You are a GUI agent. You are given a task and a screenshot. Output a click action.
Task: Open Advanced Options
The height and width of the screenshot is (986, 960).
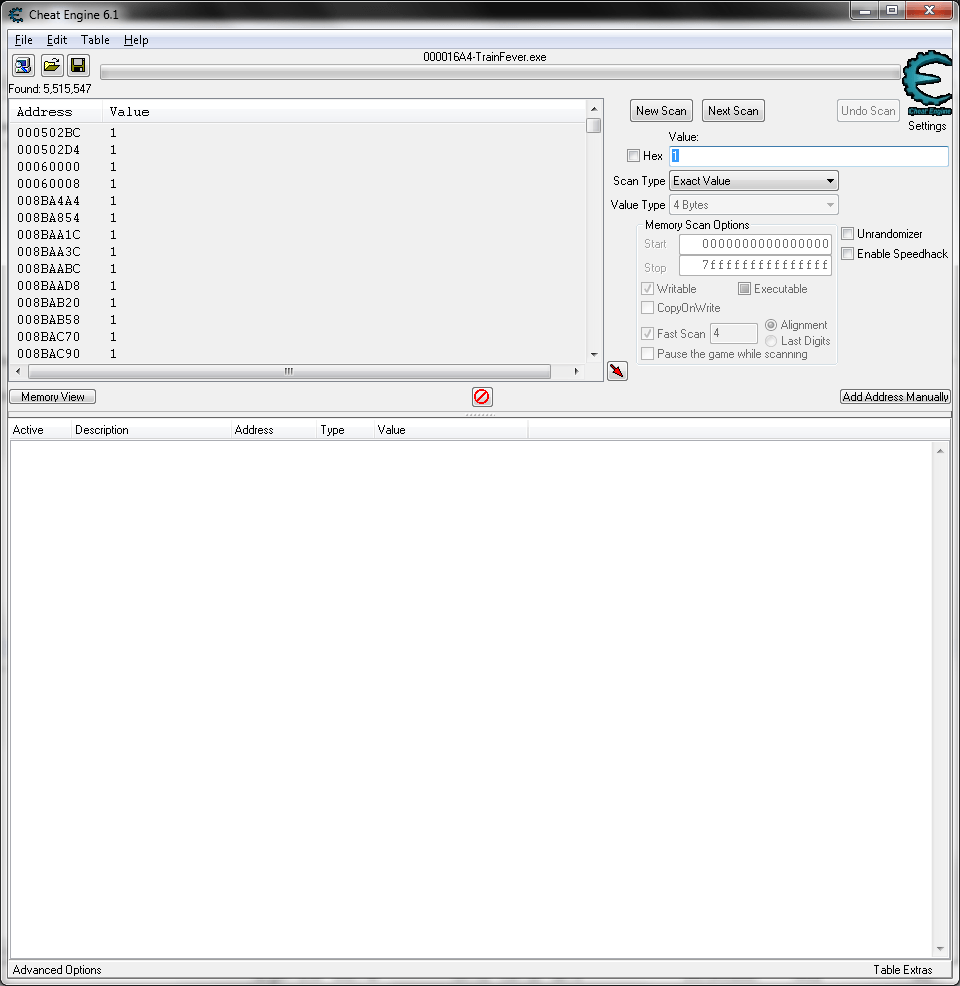pos(57,970)
